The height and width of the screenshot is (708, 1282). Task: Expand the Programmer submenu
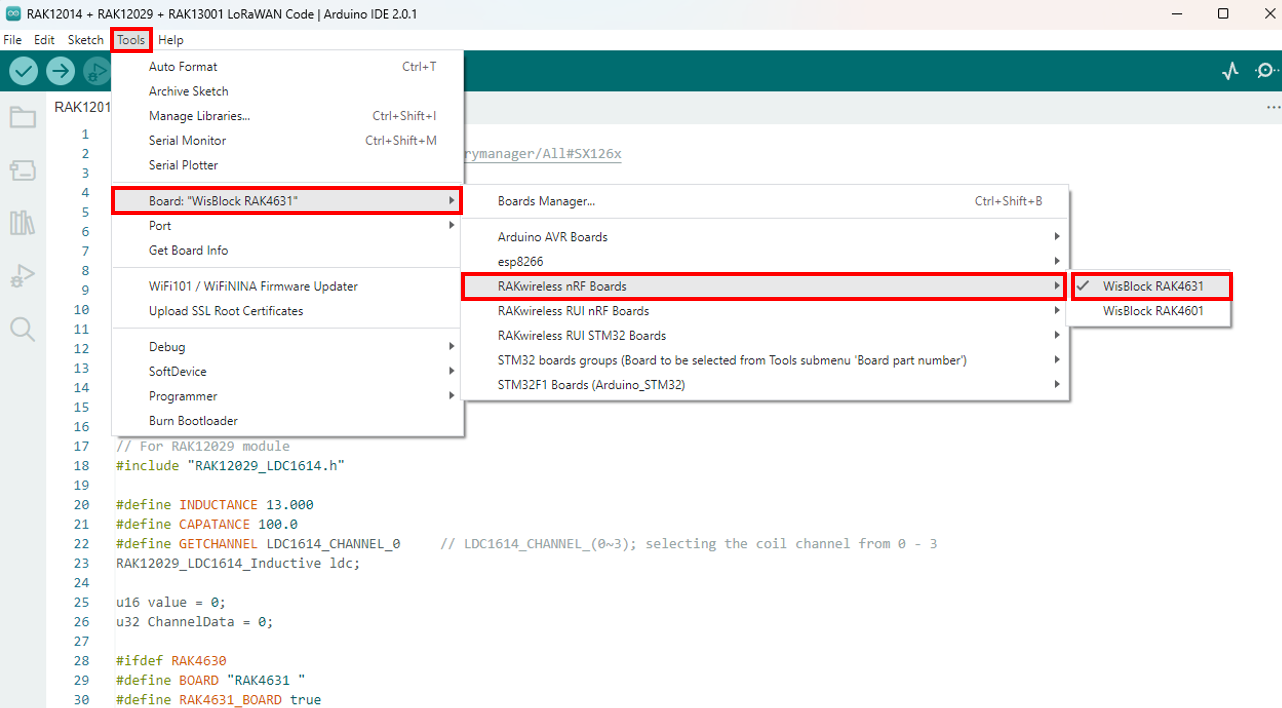point(287,396)
